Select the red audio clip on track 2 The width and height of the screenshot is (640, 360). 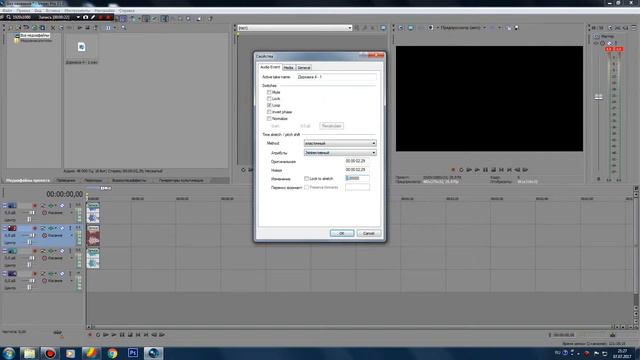click(x=93, y=236)
